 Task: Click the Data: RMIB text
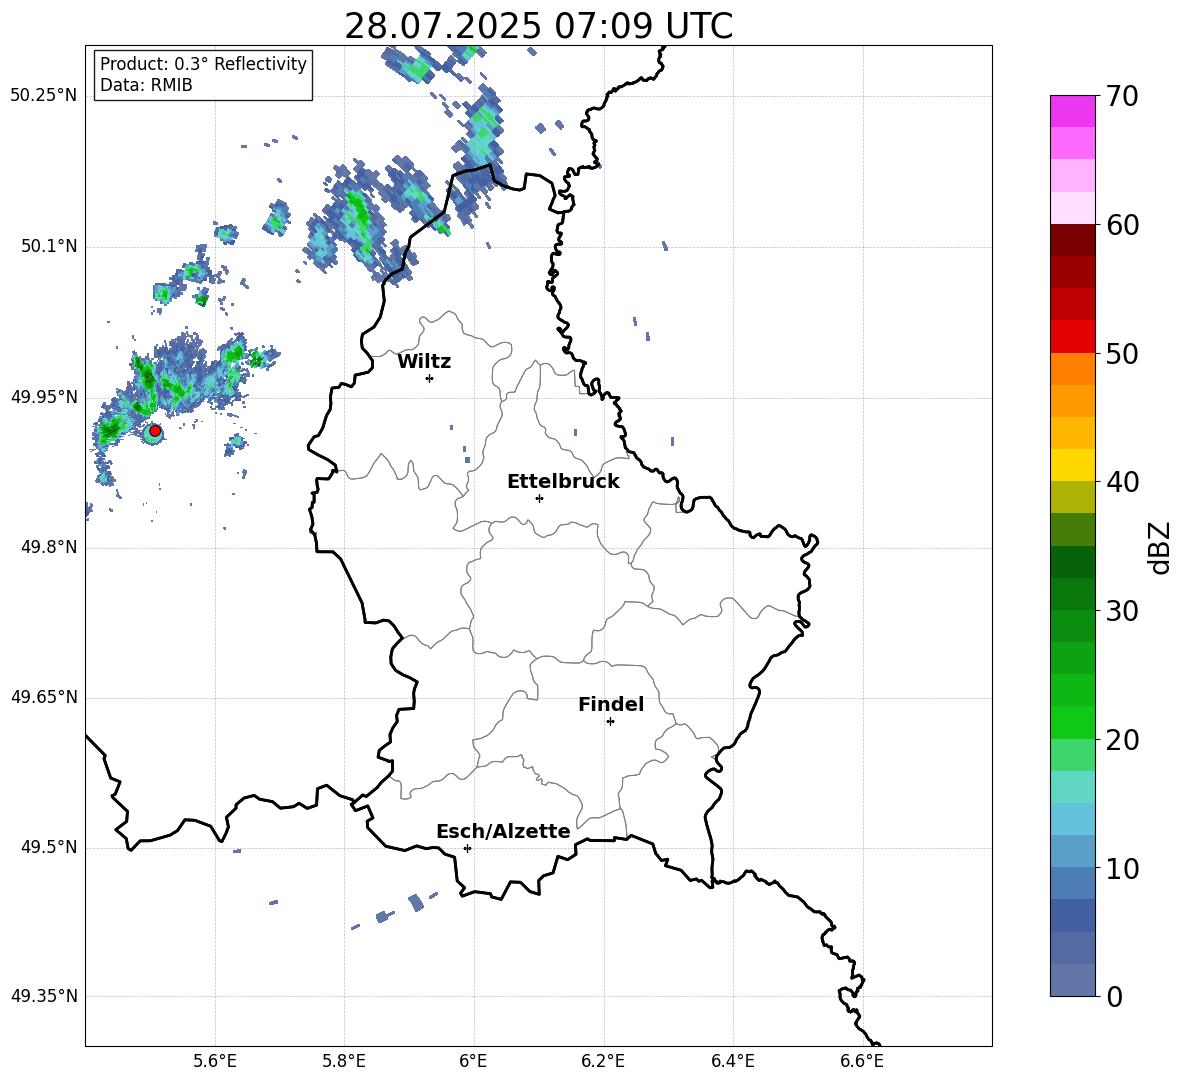(x=146, y=85)
